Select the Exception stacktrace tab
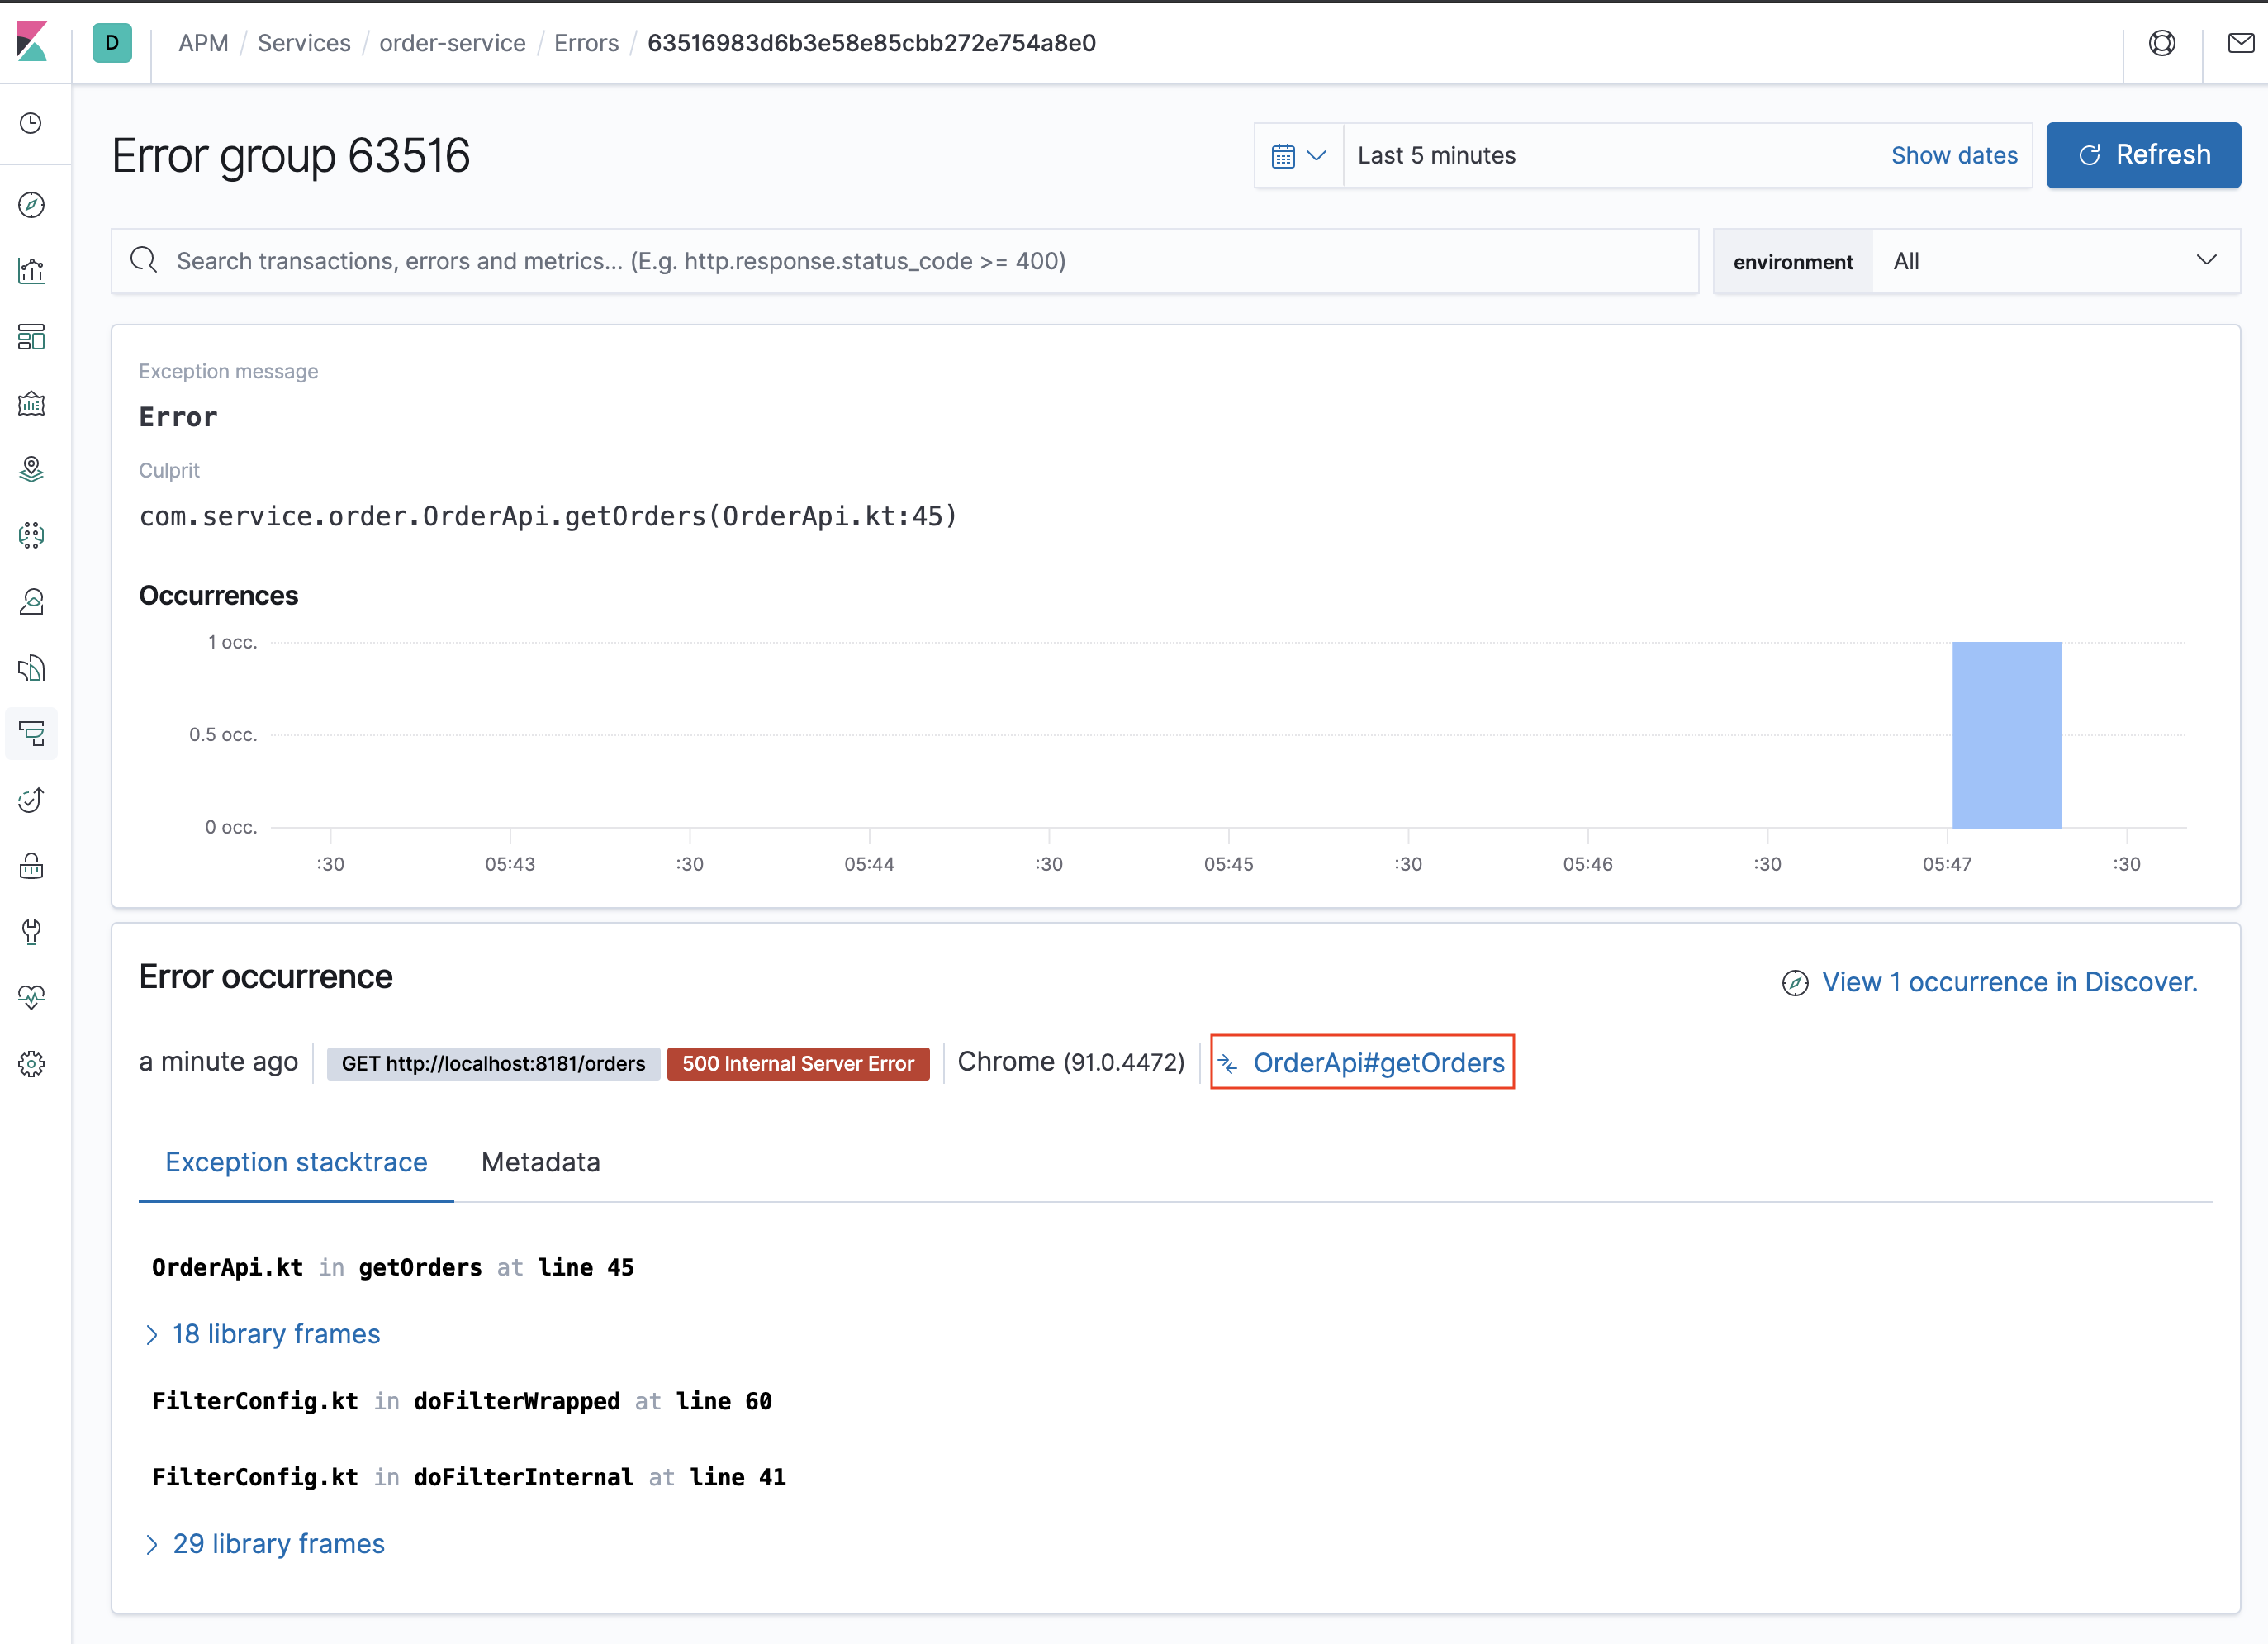Screen dimensions: 2268x1644 [x=296, y=1162]
